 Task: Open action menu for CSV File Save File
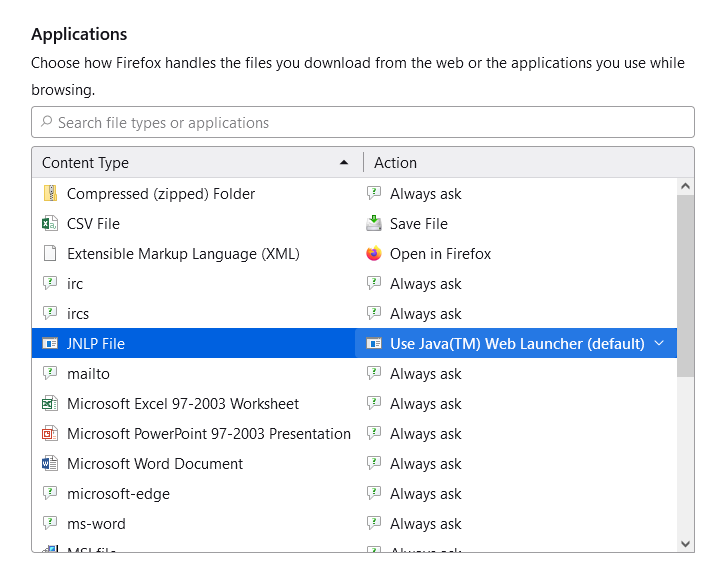516,224
